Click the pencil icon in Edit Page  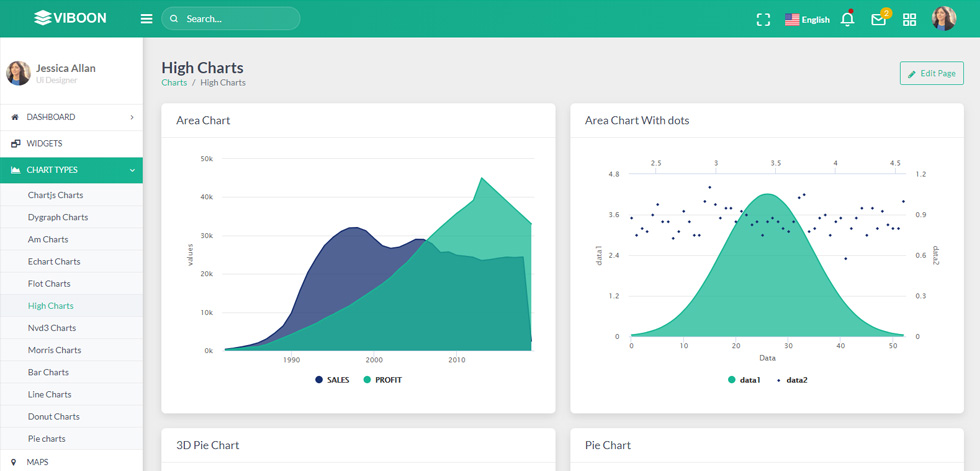point(912,74)
